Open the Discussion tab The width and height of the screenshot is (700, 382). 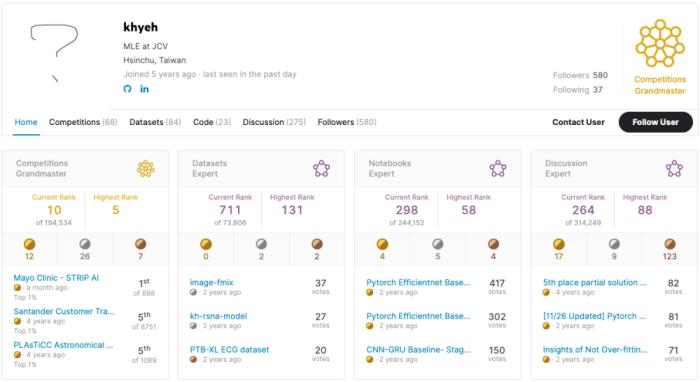(274, 122)
